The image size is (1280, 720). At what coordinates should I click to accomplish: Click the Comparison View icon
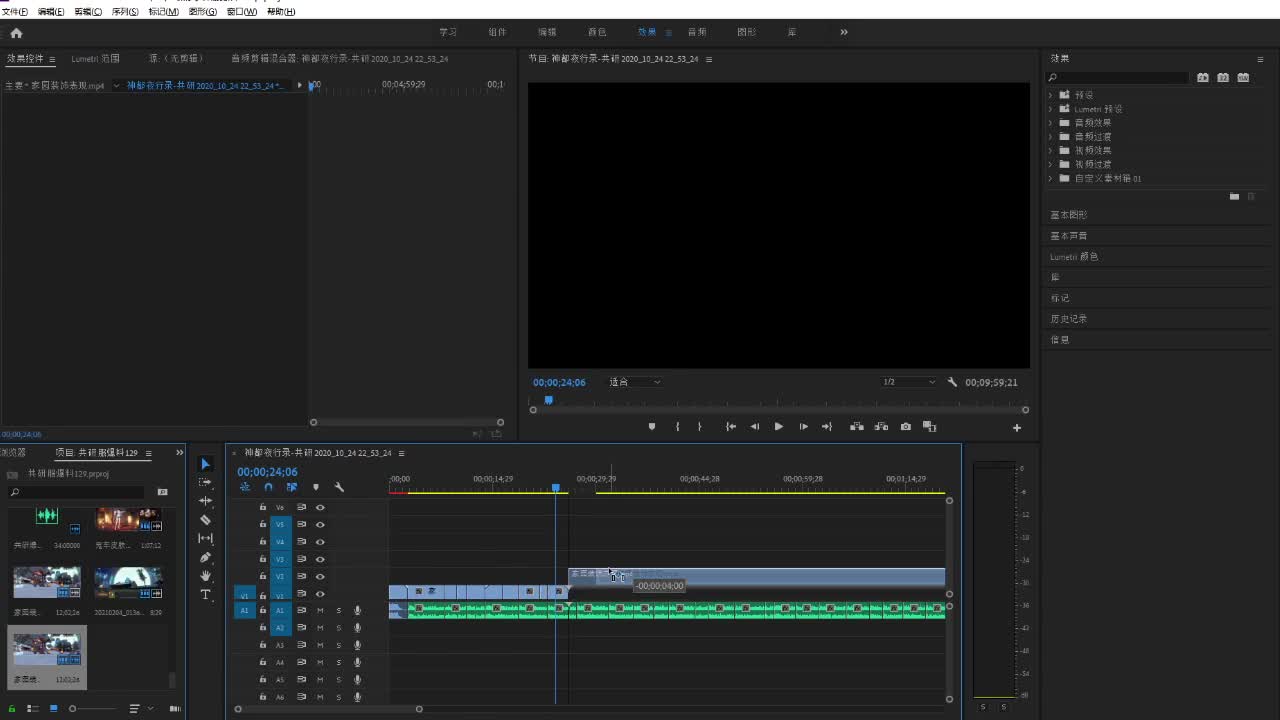(929, 427)
